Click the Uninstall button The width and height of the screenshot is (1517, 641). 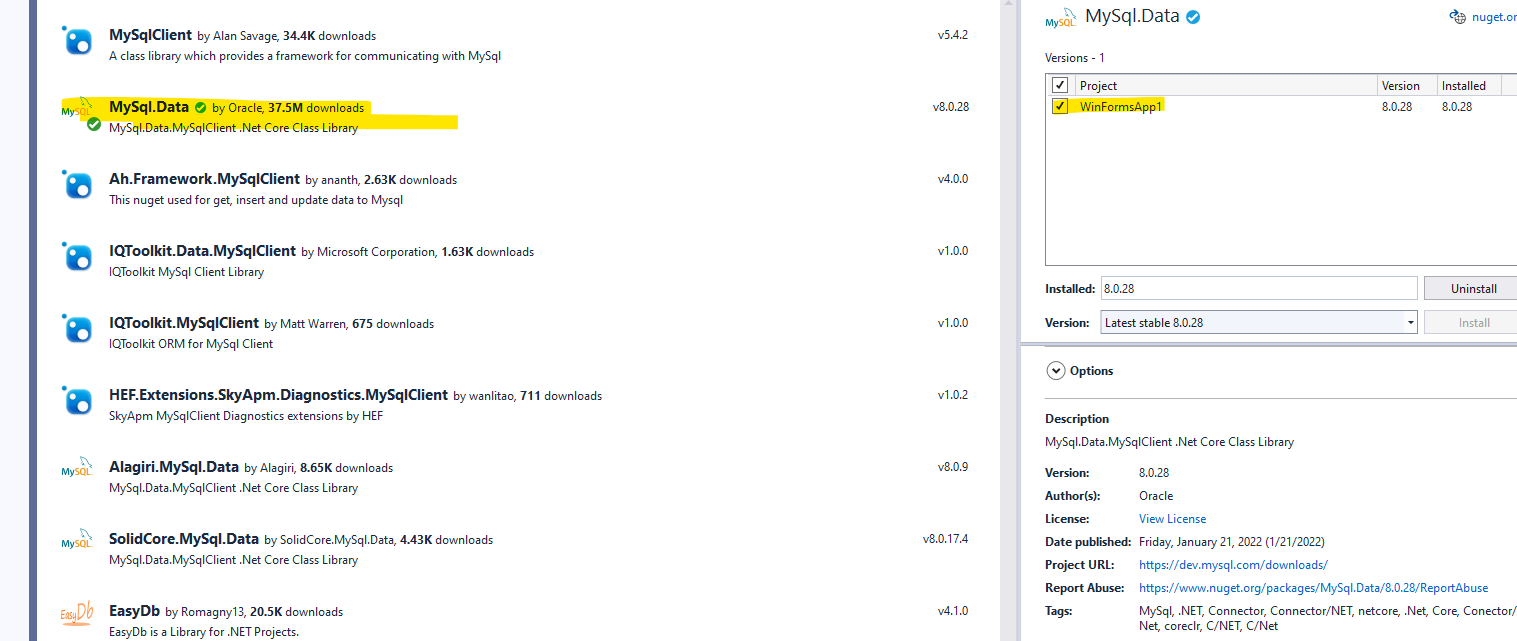[x=1473, y=288]
